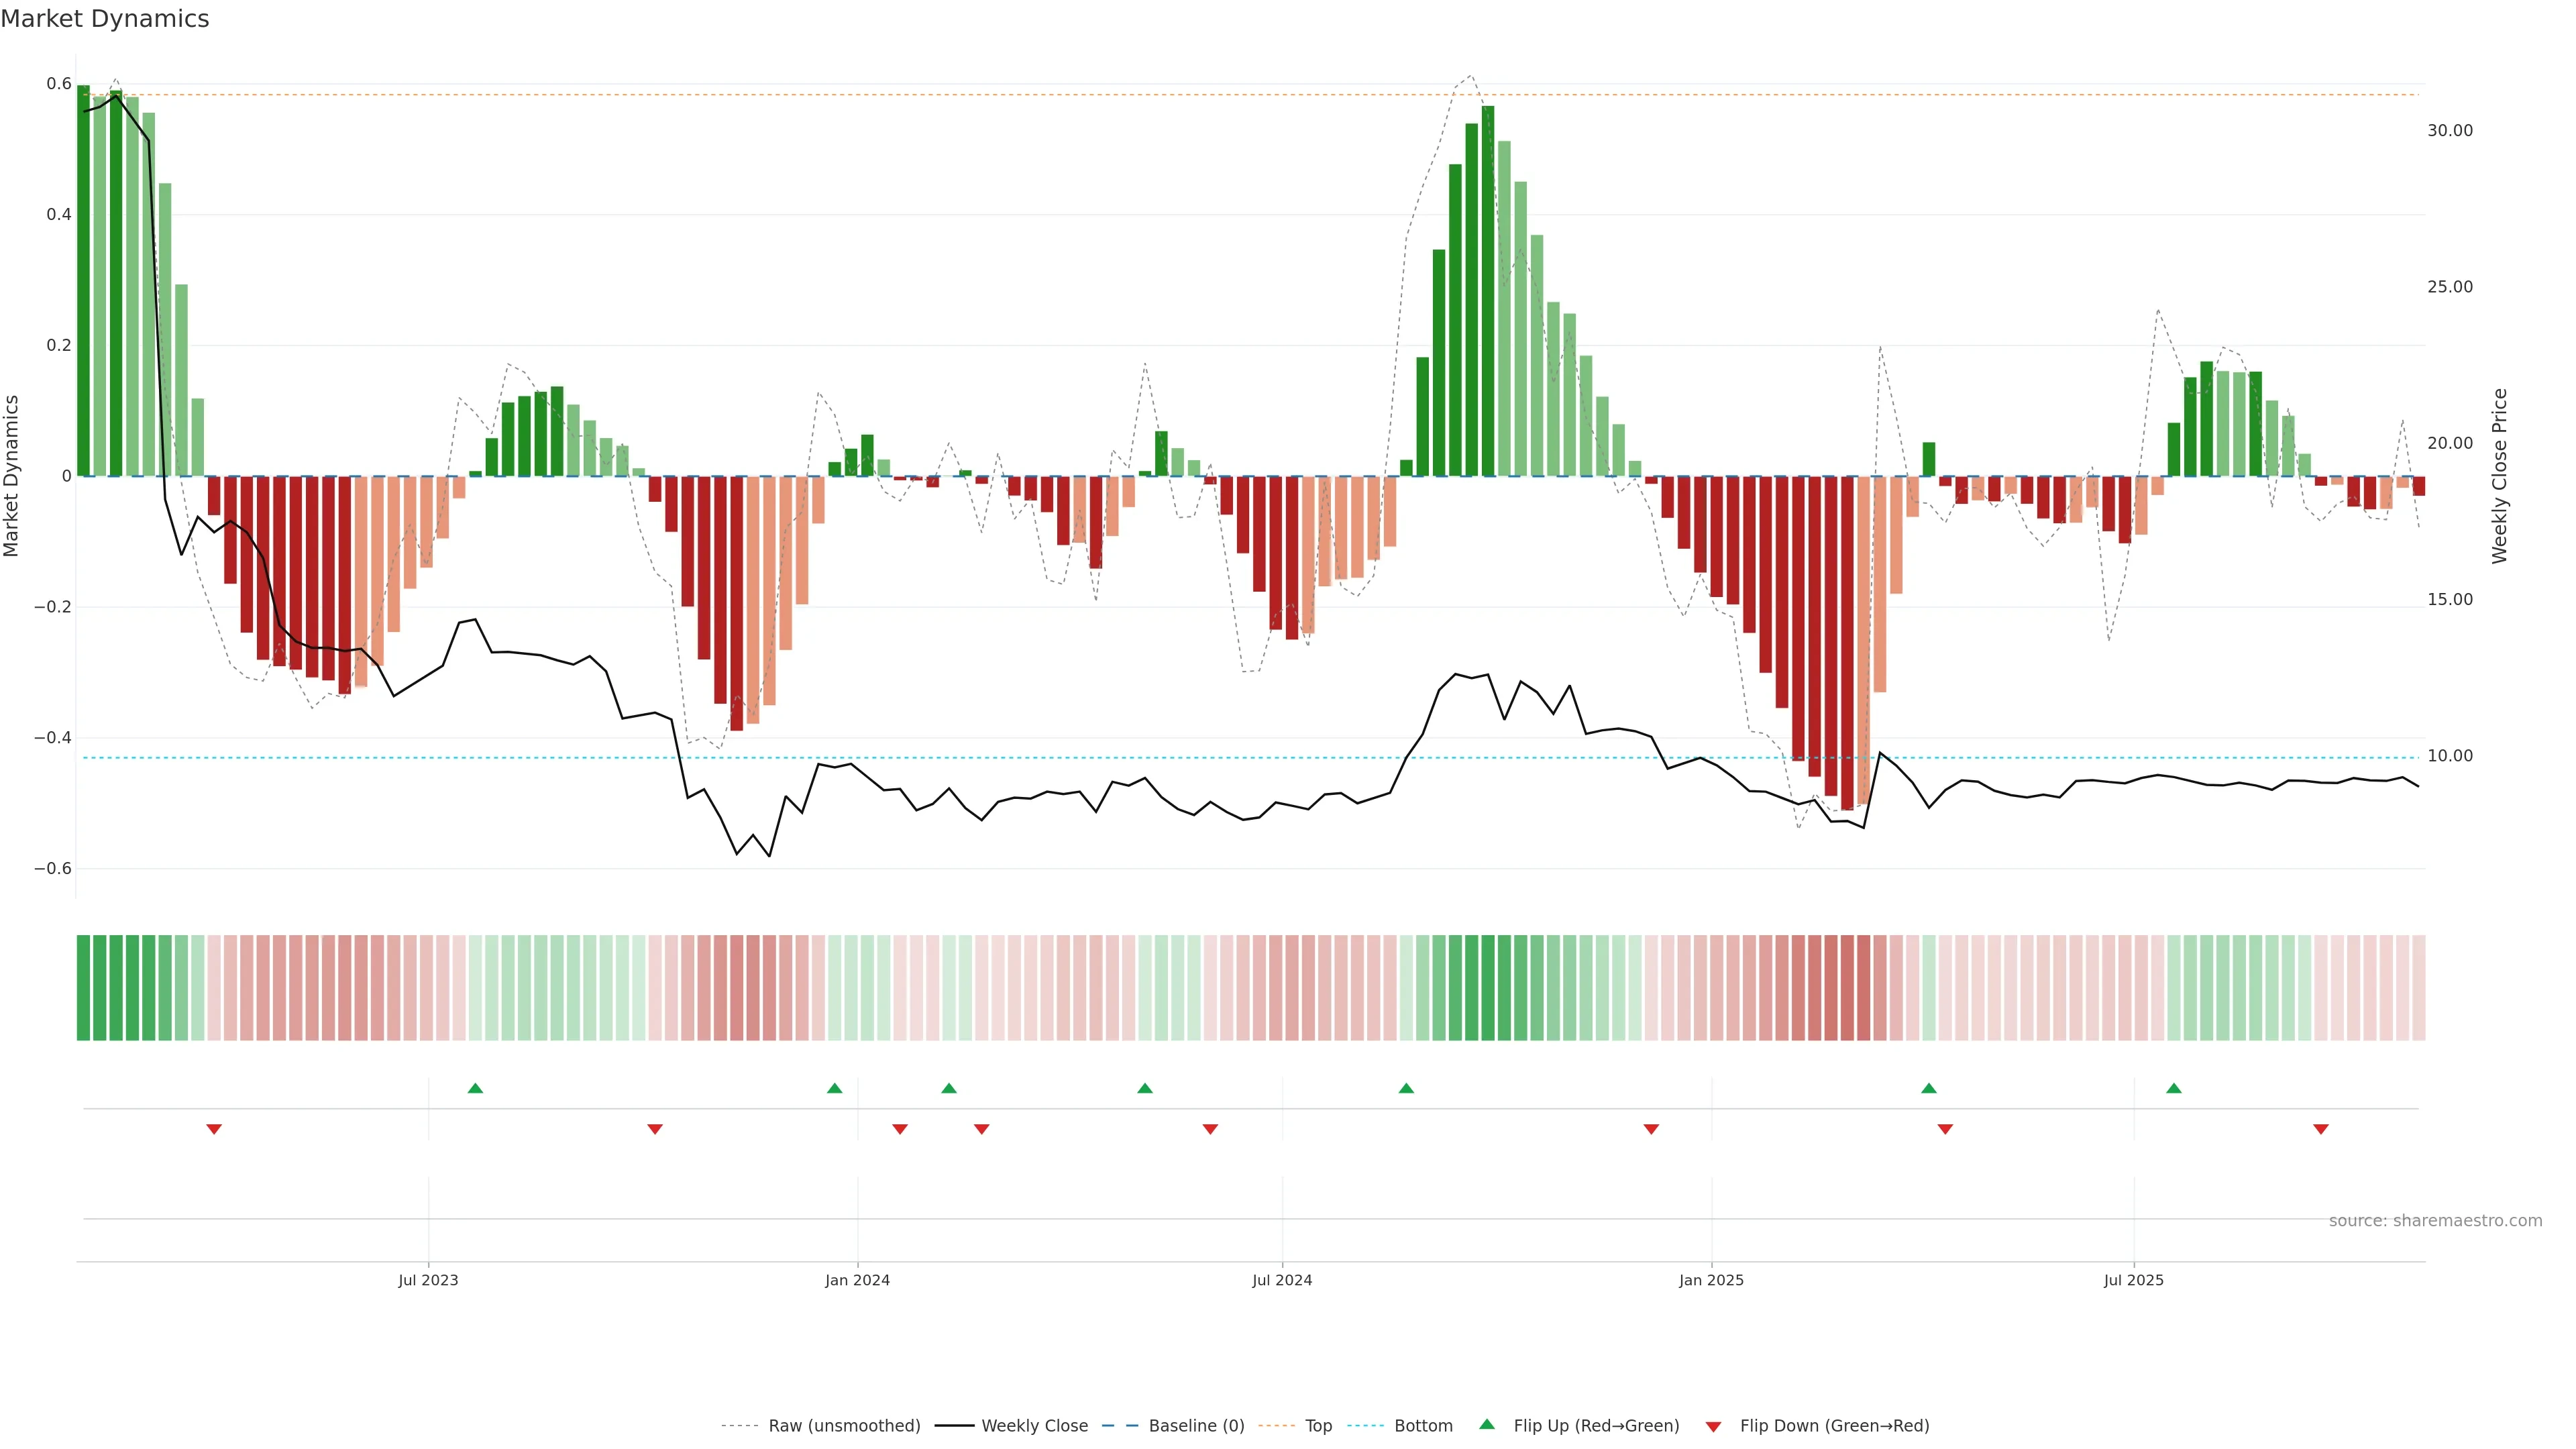The height and width of the screenshot is (1449, 2576).
Task: Click the flip-down triangle just before Jan 2025
Action: (1651, 1129)
